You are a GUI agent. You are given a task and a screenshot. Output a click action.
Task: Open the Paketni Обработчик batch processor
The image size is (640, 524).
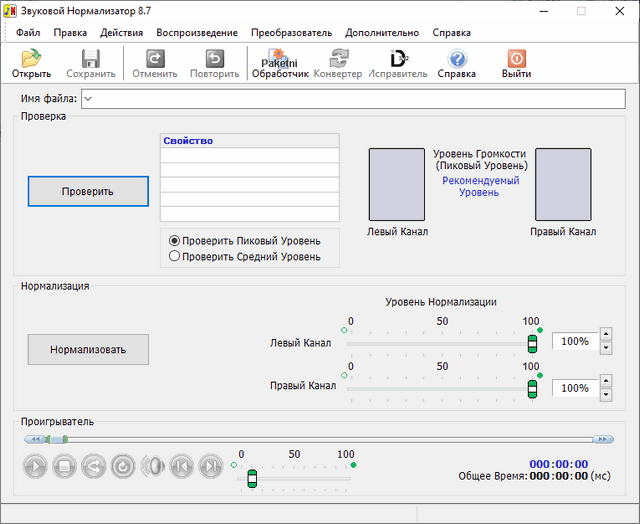[x=279, y=64]
